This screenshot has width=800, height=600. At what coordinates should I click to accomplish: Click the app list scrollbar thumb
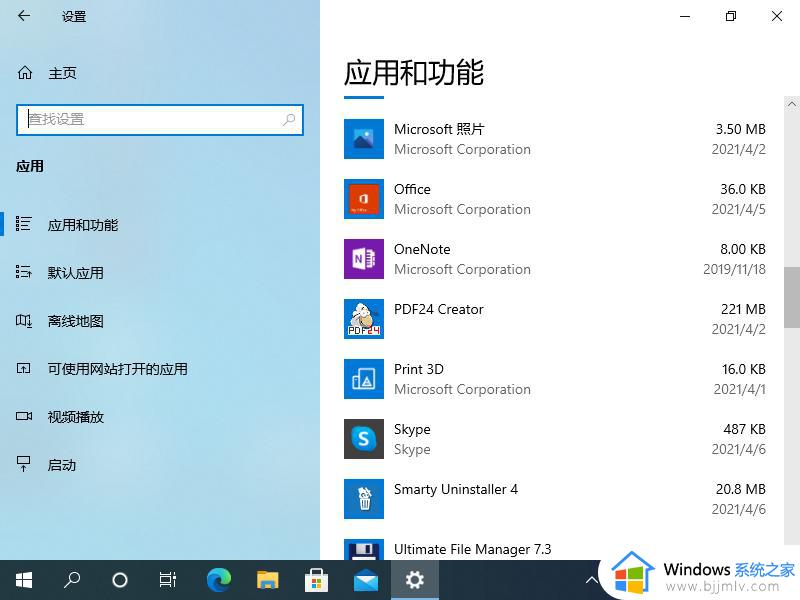791,297
